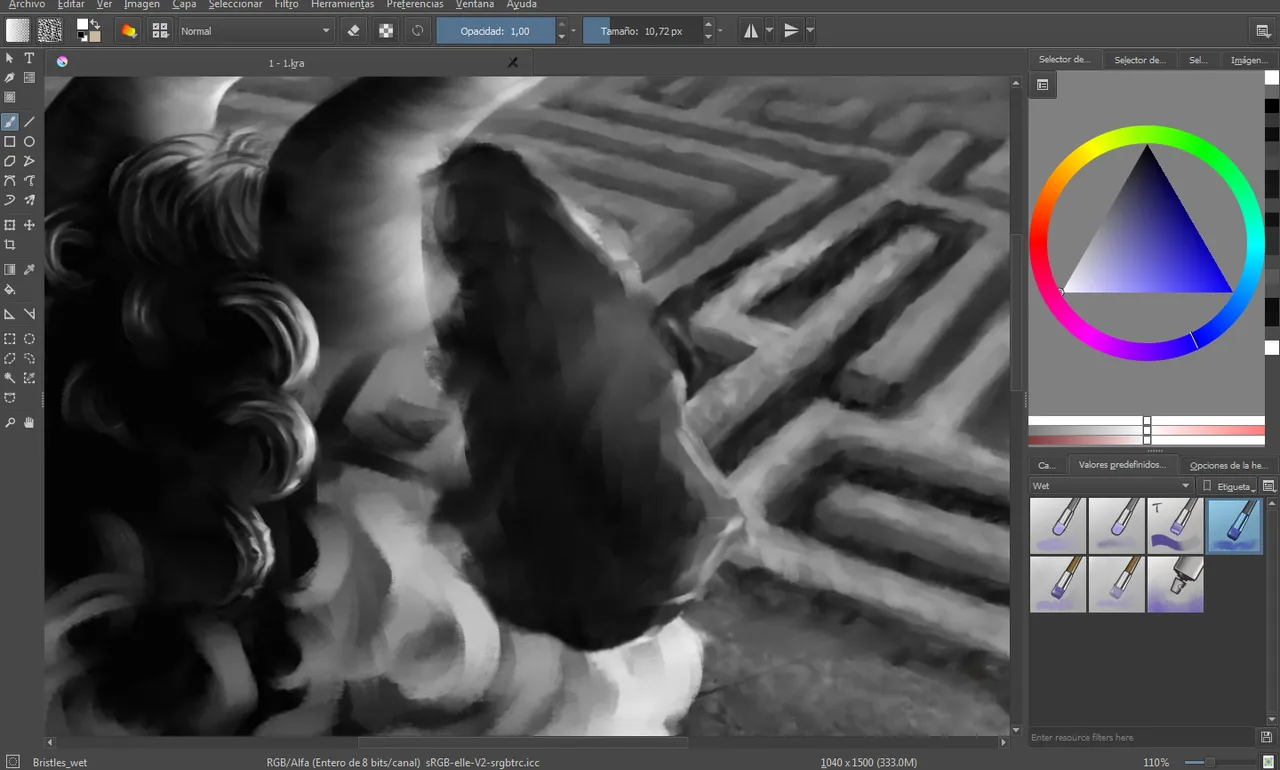
Task: Select the assistant editing tool
Action: (x=10, y=314)
